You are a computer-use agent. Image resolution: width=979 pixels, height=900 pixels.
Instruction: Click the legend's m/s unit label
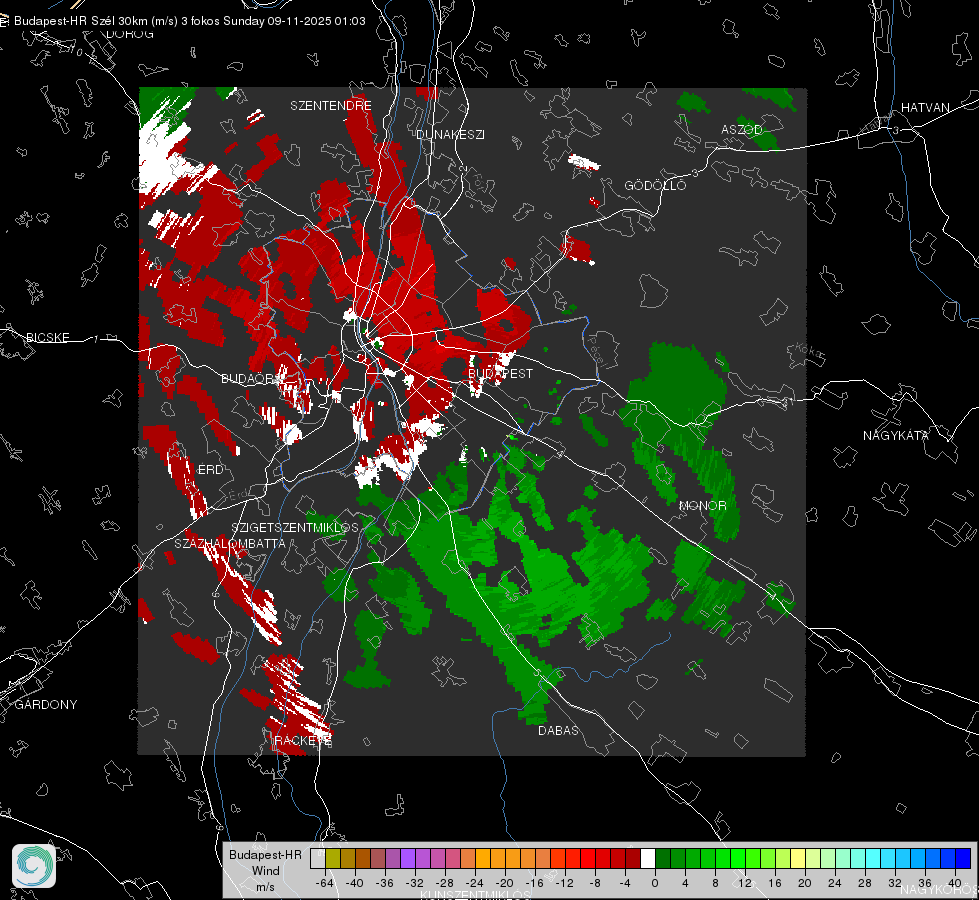click(265, 887)
